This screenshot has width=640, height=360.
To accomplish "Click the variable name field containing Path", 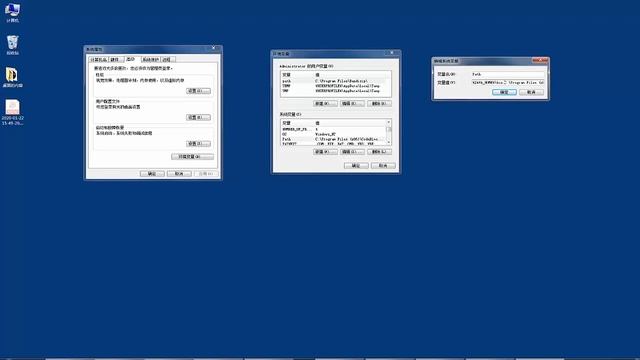I will point(508,74).
